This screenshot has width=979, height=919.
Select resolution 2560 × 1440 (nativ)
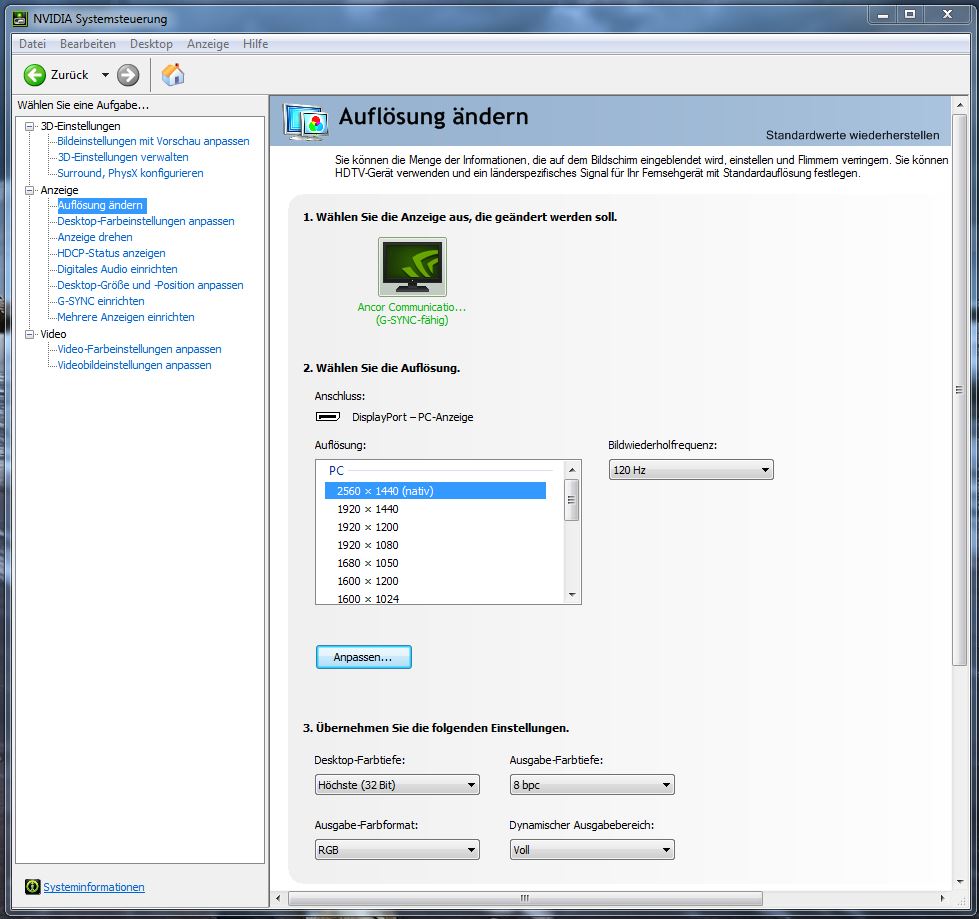(435, 491)
